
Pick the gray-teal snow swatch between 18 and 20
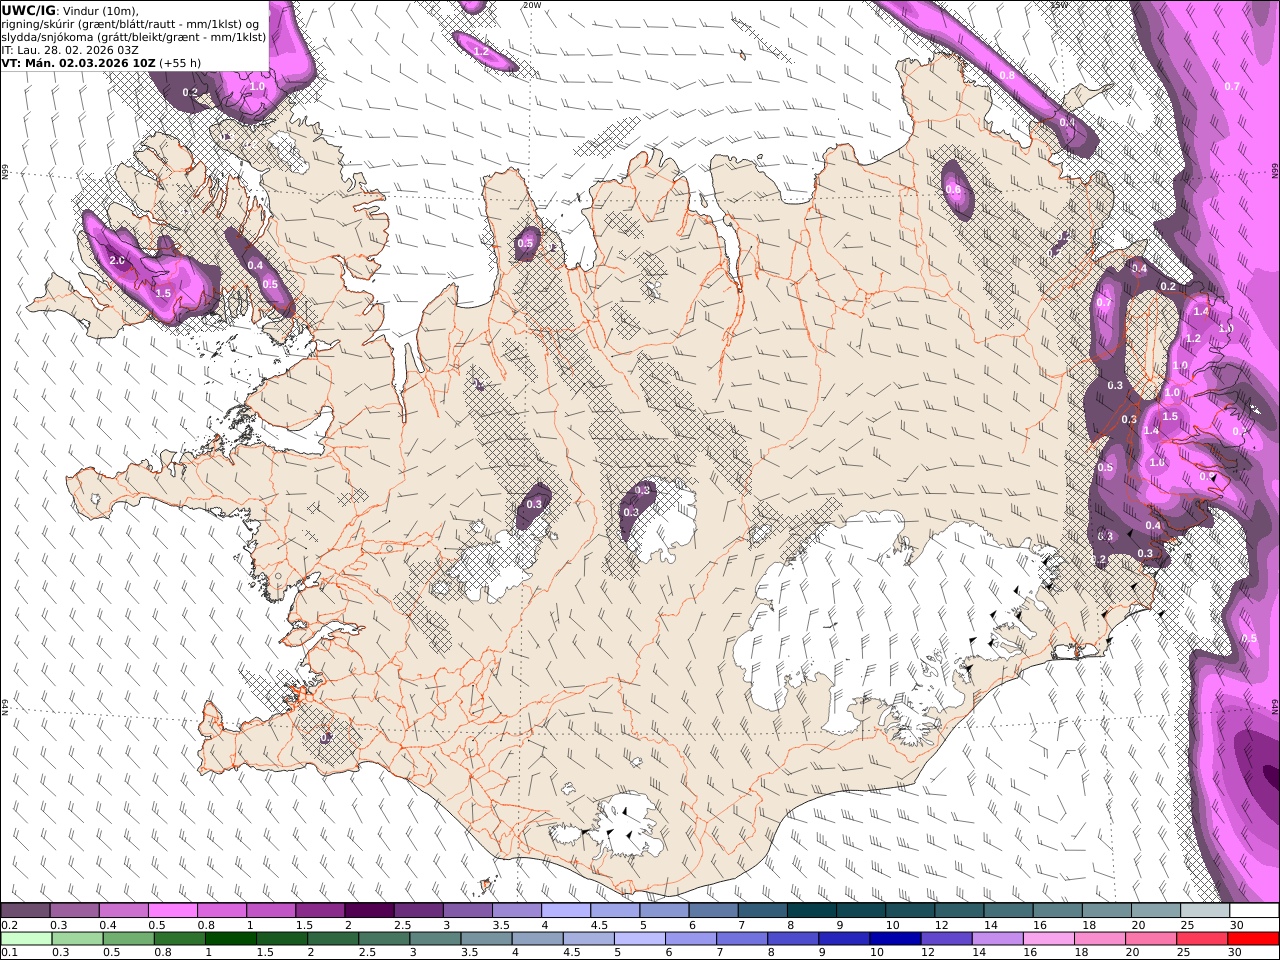(x=1106, y=910)
